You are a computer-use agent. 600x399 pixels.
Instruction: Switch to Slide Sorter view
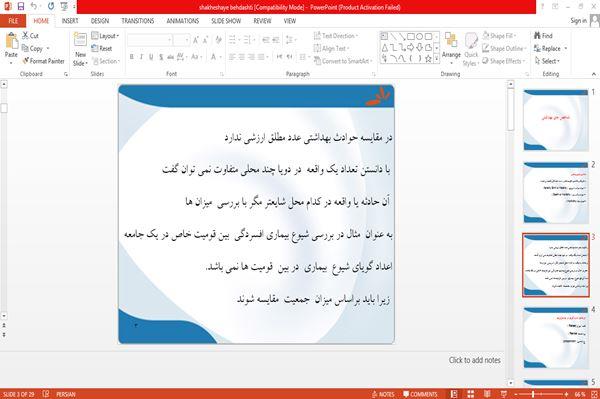(470, 394)
